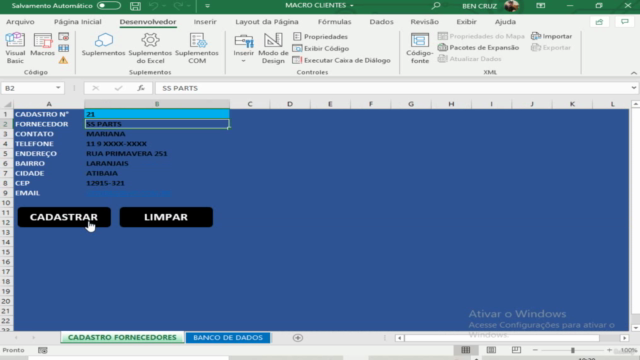
Task: Select cell with value 21
Action: pos(157,114)
